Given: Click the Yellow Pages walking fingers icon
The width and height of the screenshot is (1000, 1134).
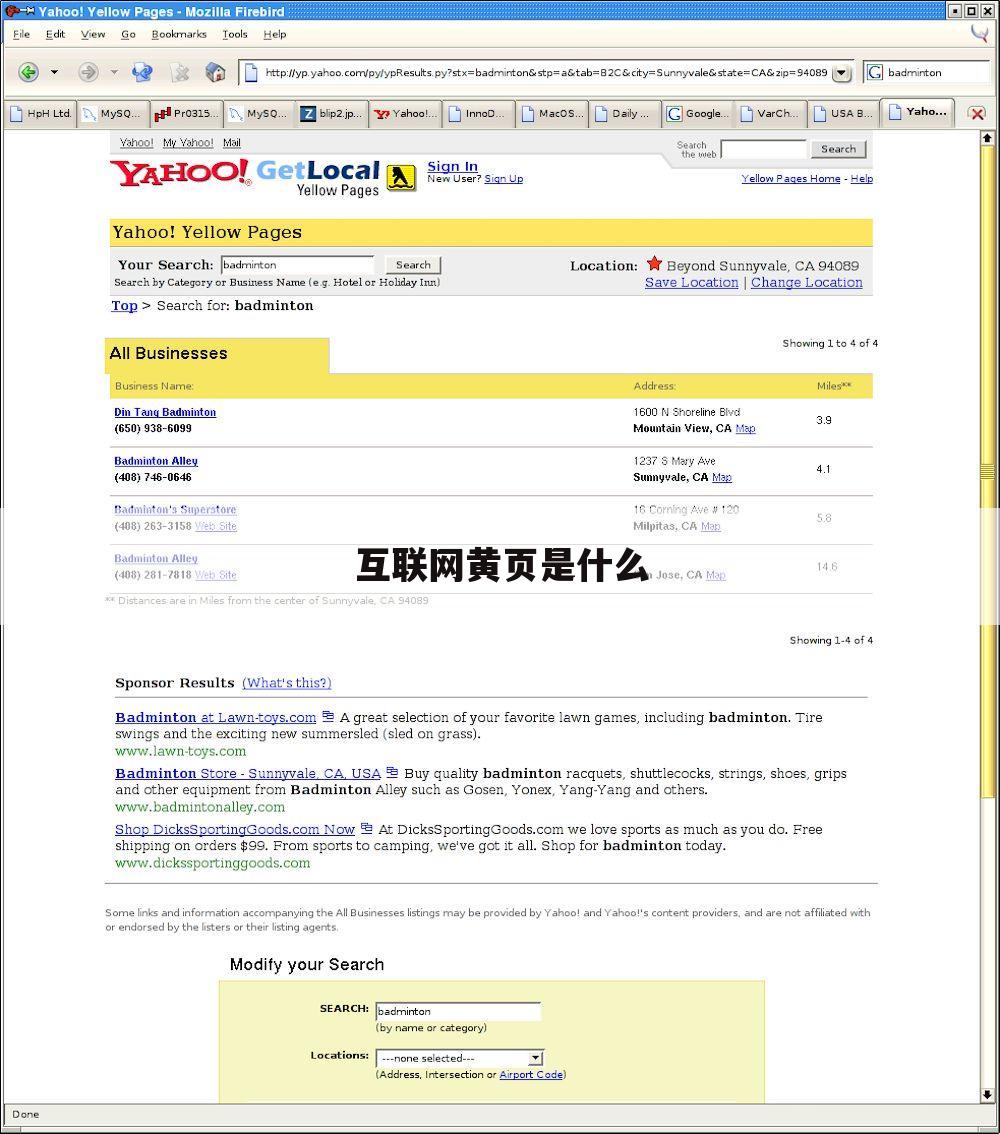Looking at the screenshot, I should click(401, 177).
